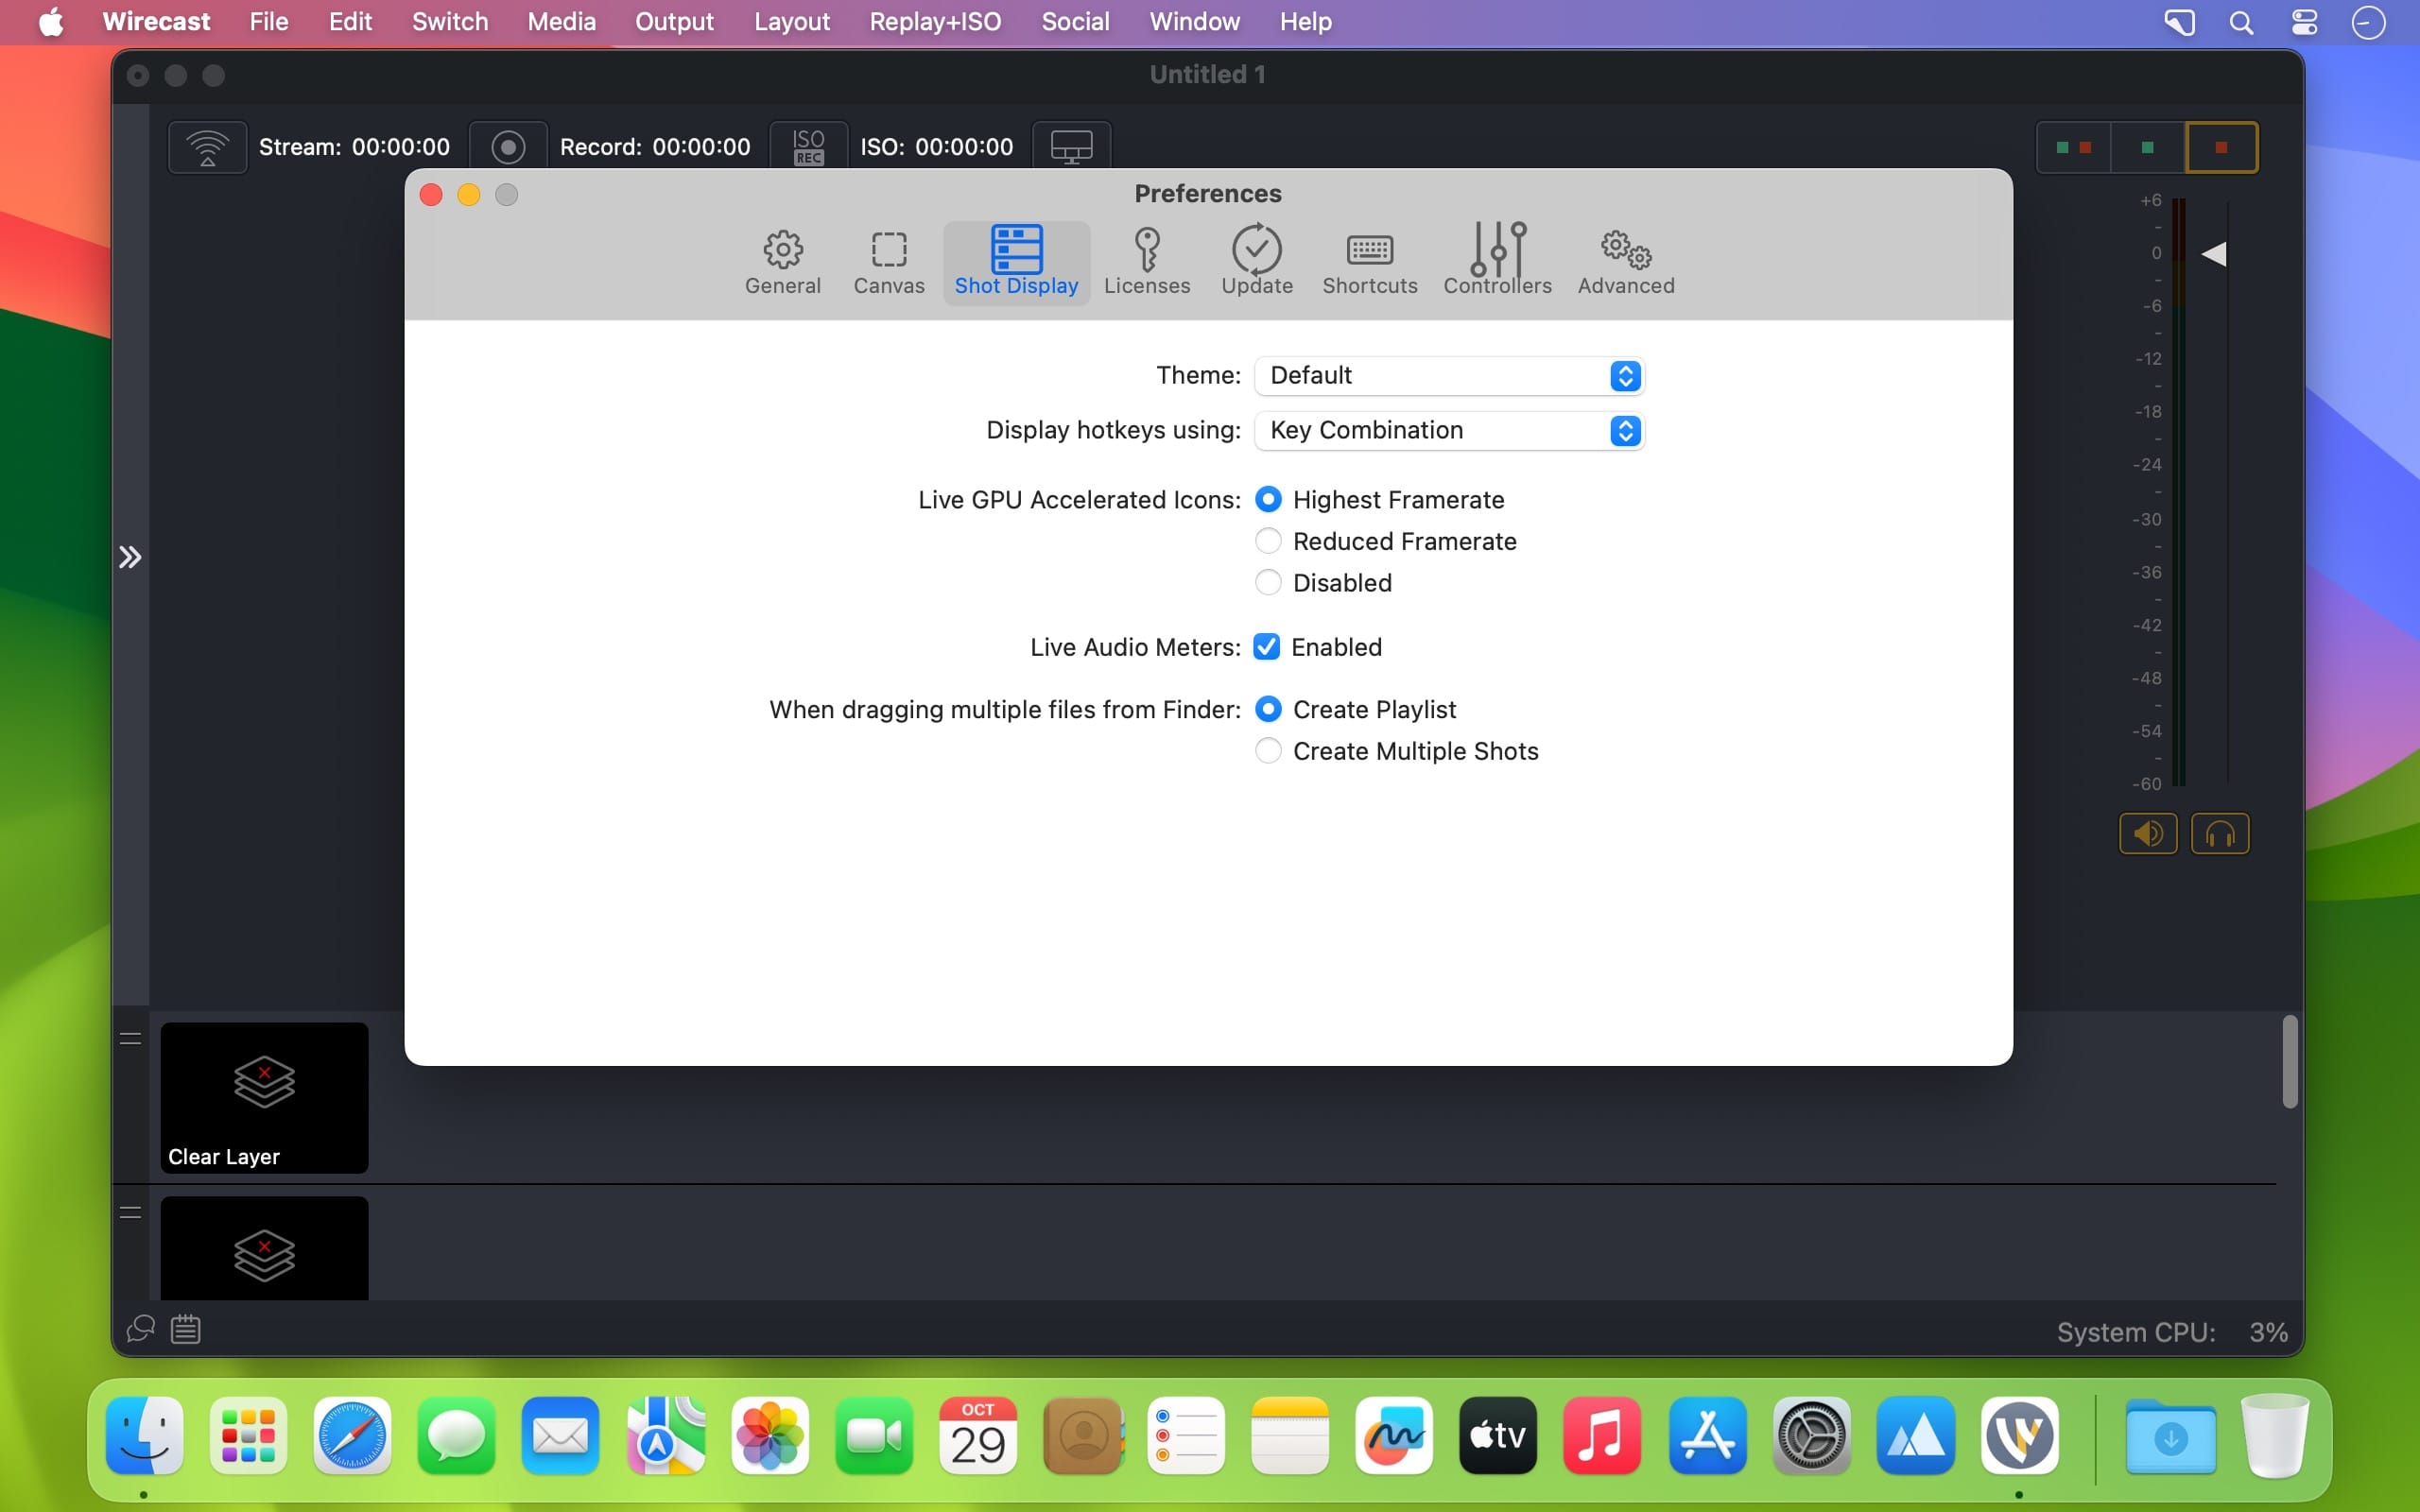This screenshot has height=1512, width=2420.
Task: Click the Record button icon
Action: pos(508,148)
